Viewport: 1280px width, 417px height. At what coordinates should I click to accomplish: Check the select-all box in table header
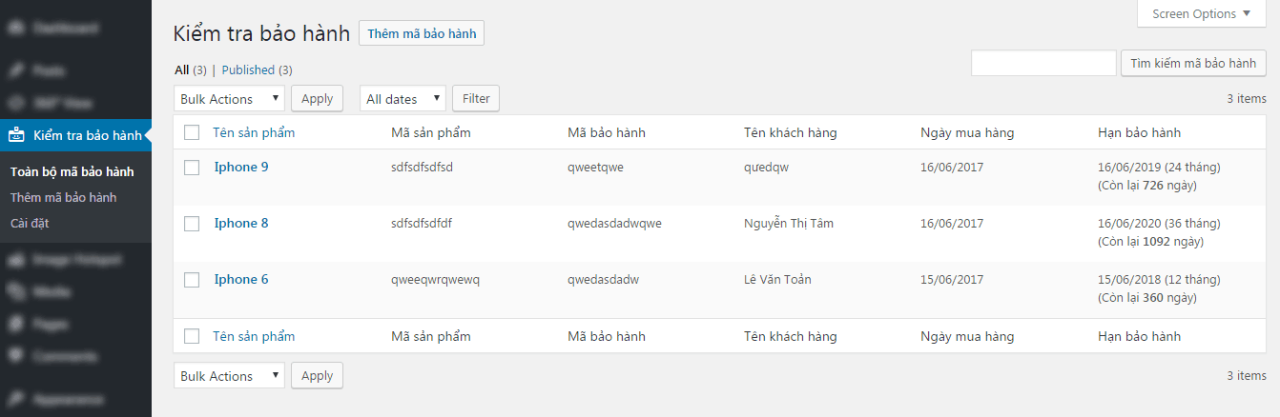click(192, 133)
